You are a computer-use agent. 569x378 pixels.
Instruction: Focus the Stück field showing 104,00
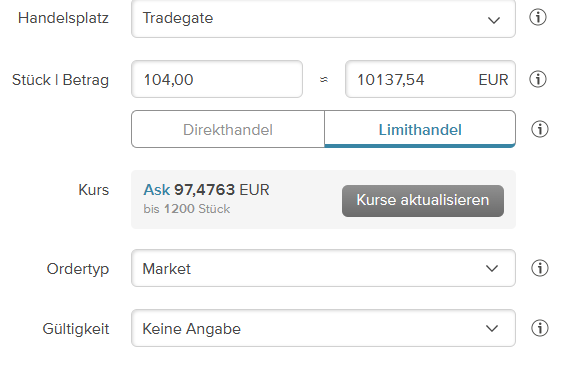(x=217, y=79)
